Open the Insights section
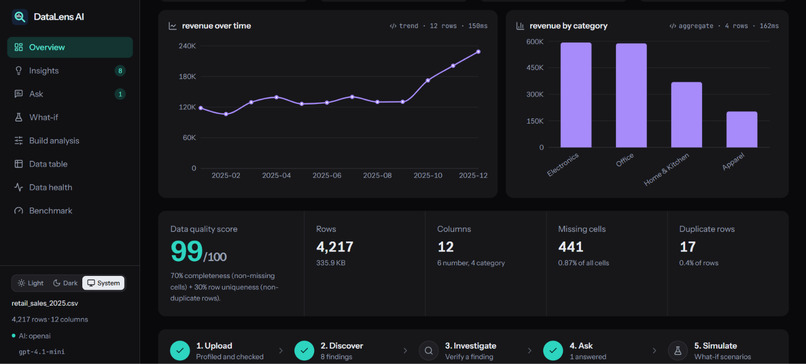806x364 pixels. tap(70, 71)
